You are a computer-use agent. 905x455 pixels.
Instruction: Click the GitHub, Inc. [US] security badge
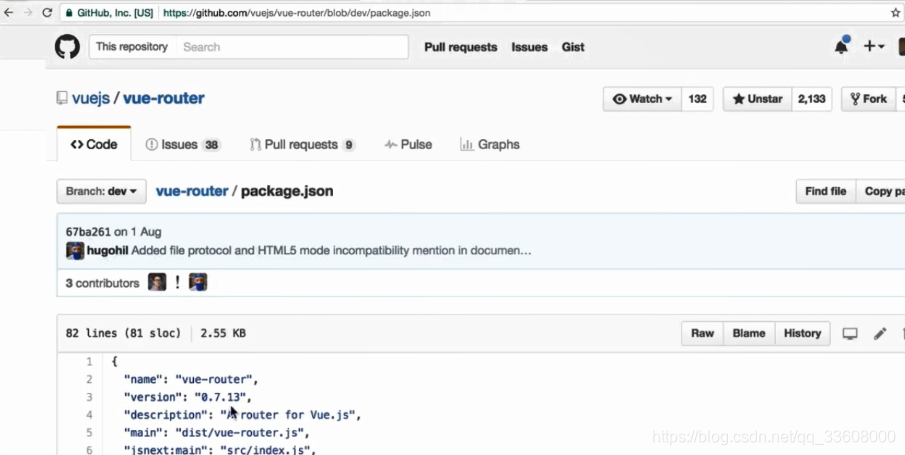(110, 13)
